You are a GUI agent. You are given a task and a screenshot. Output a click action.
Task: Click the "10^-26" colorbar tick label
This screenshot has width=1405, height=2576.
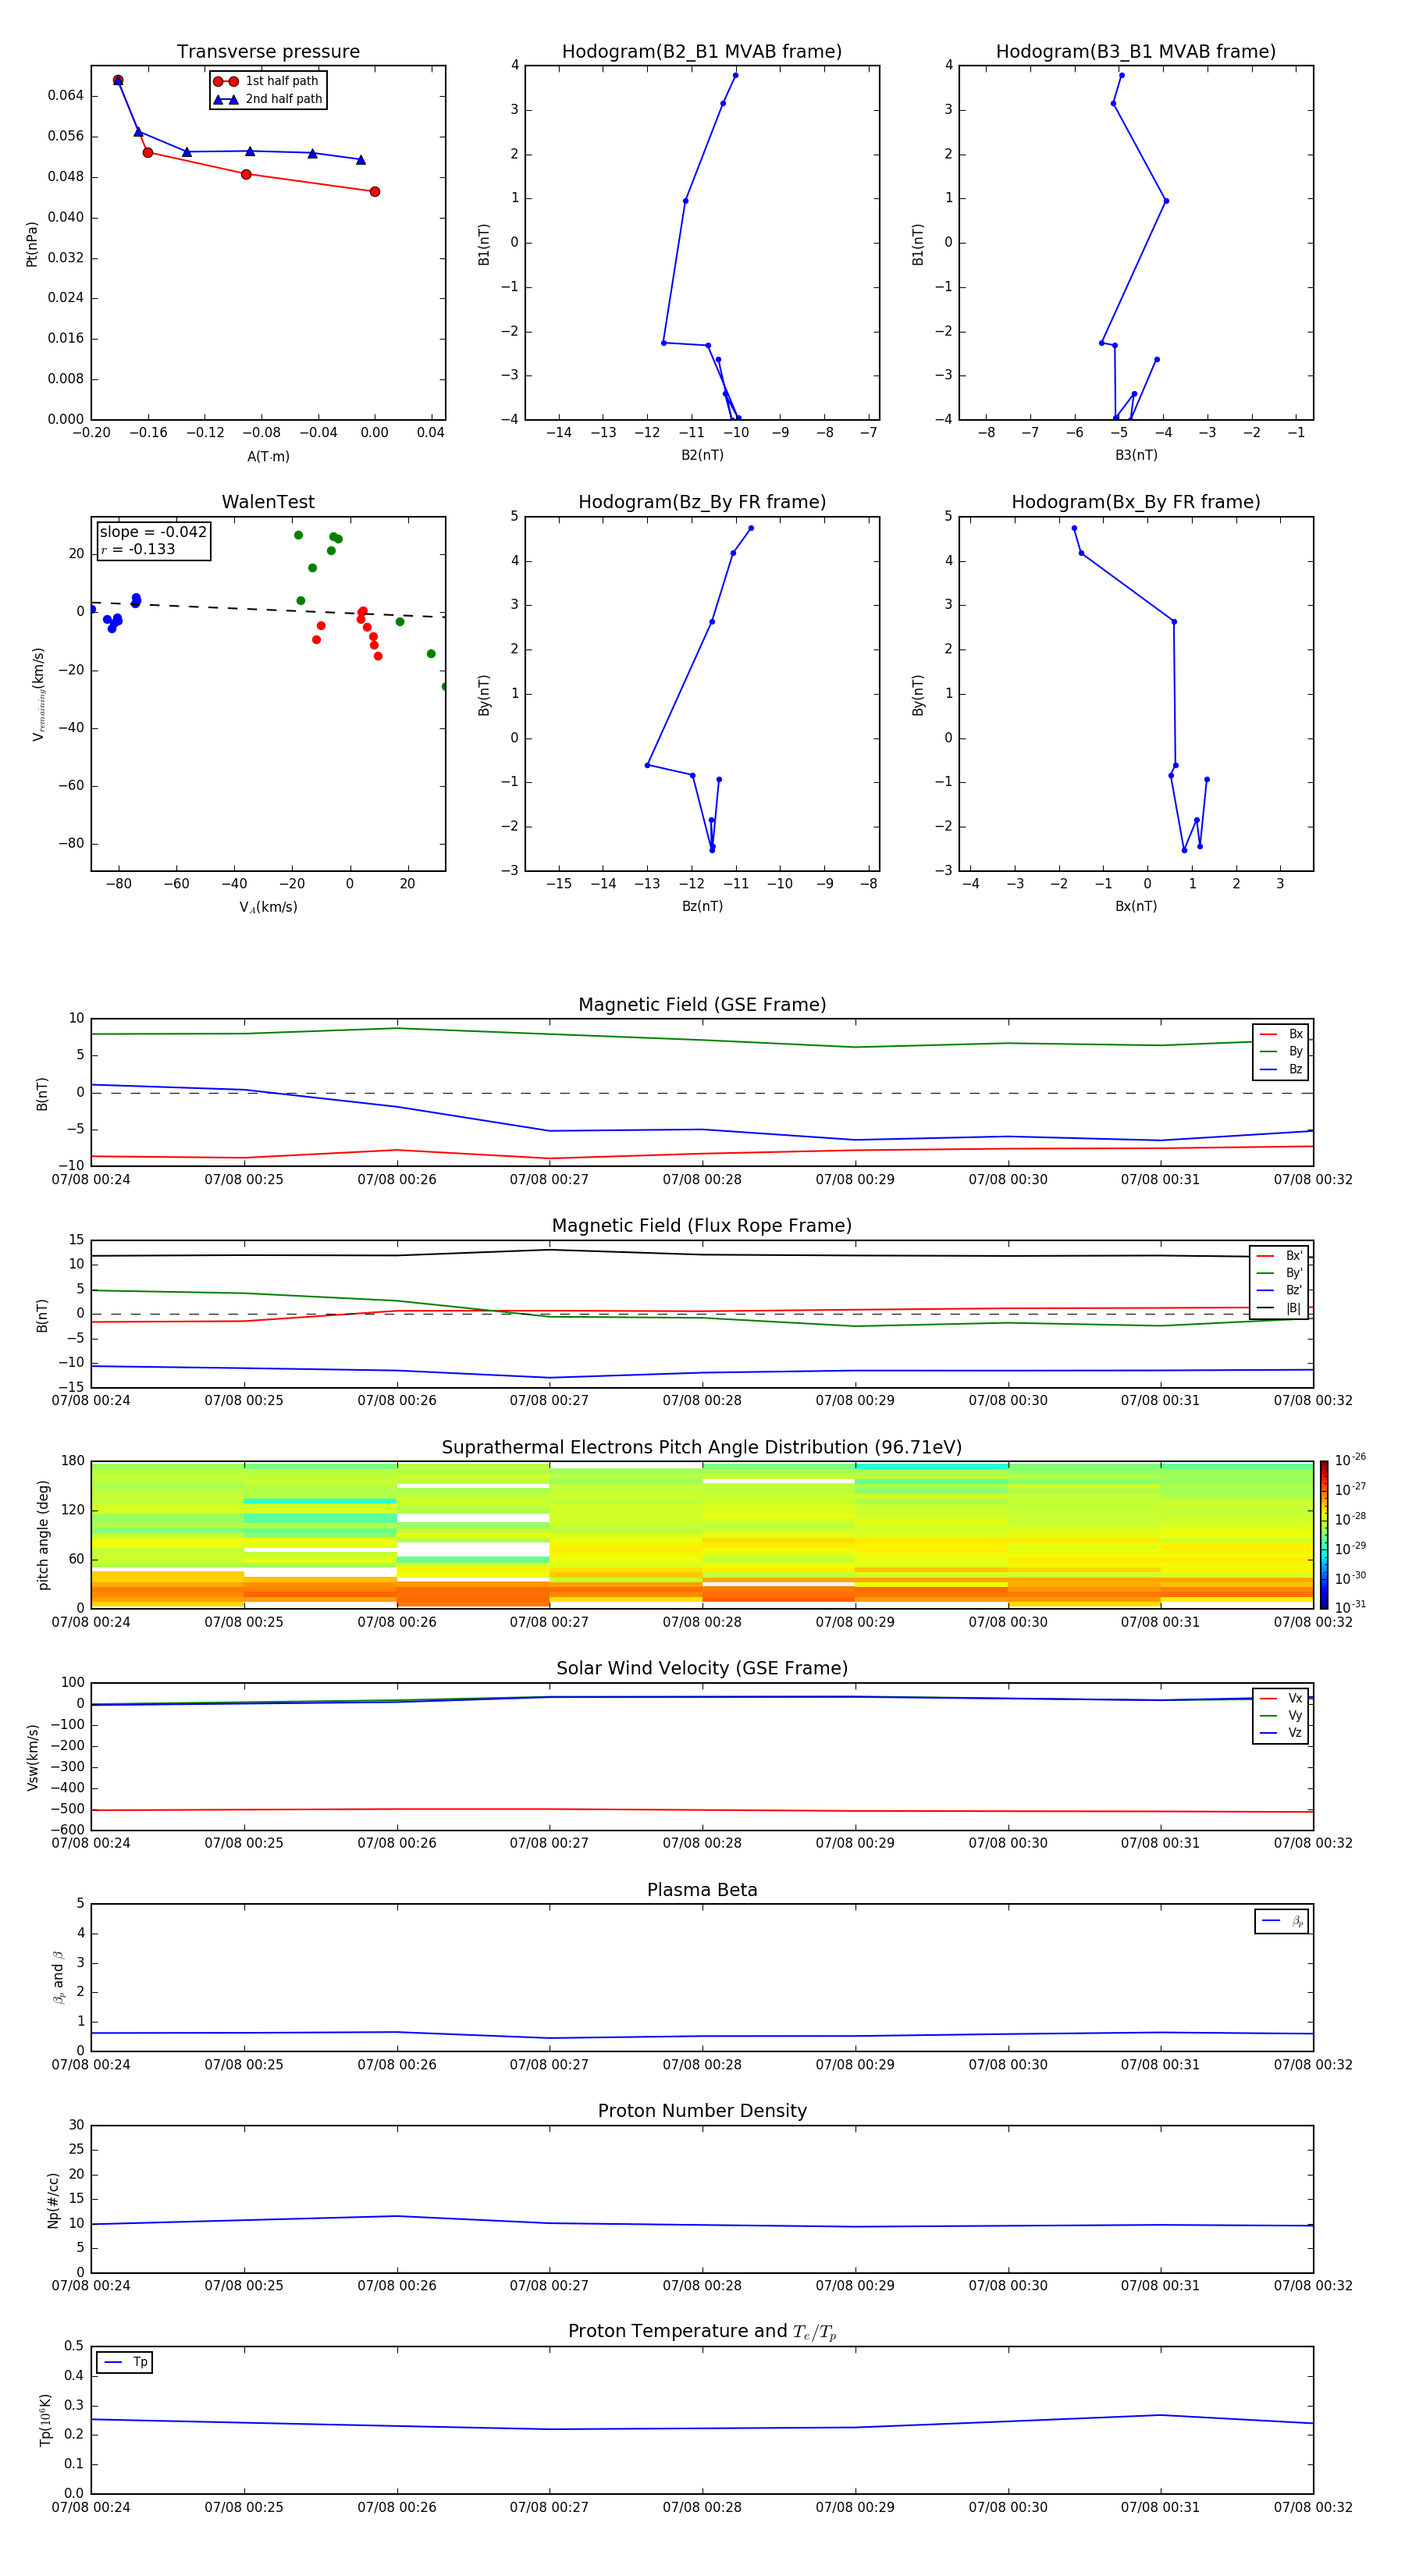1350,1460
